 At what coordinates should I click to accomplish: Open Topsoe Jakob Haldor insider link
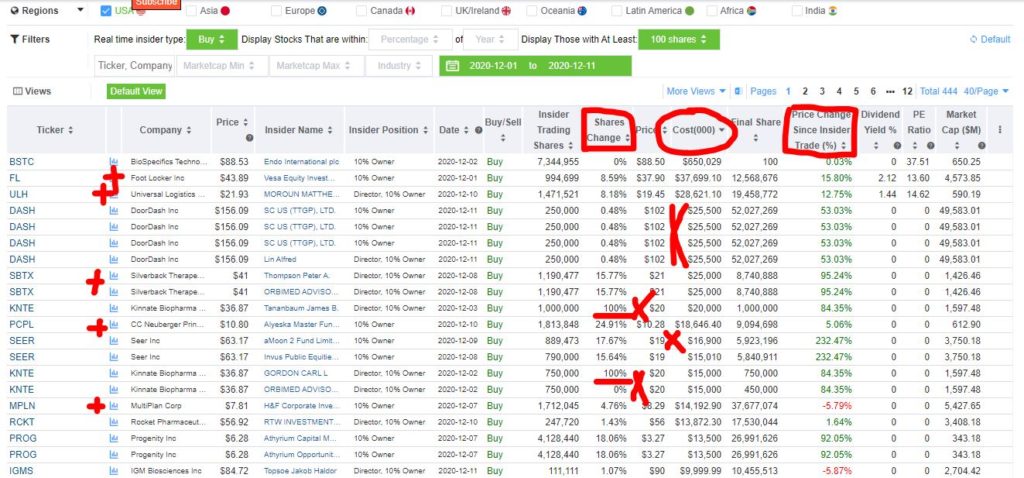click(299, 471)
